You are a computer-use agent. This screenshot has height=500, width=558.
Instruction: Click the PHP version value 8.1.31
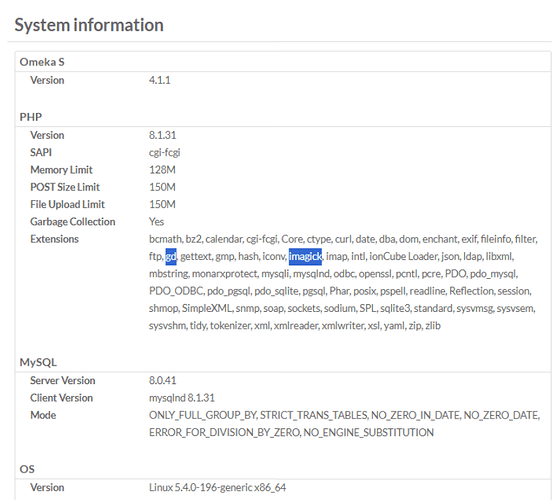tap(163, 135)
